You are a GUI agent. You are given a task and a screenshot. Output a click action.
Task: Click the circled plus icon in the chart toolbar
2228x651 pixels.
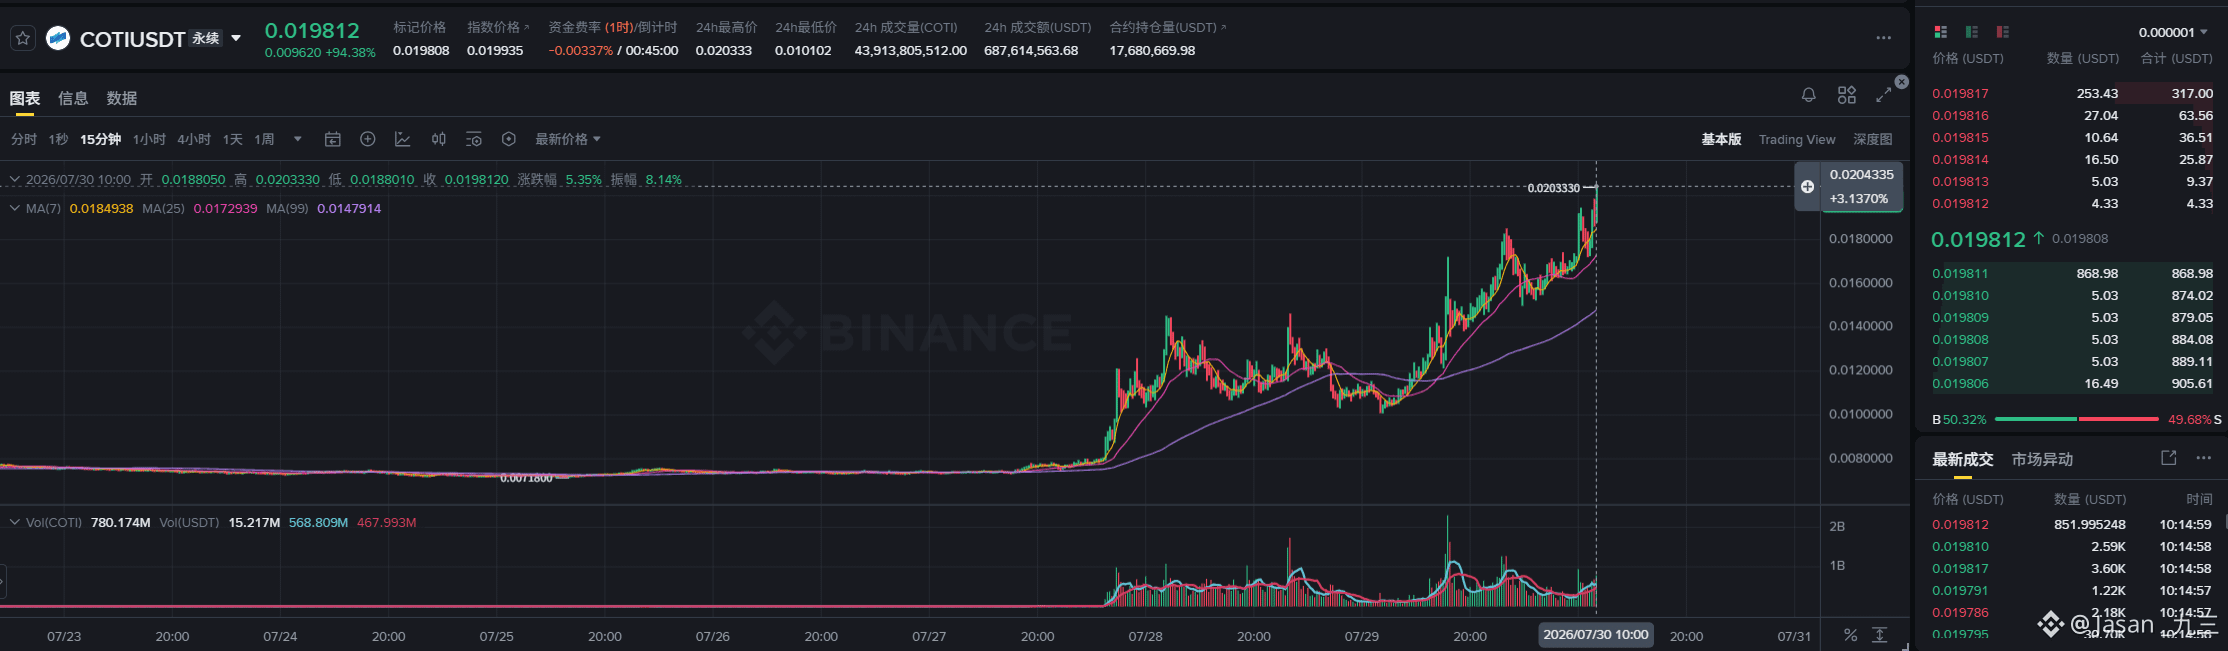[x=368, y=139]
